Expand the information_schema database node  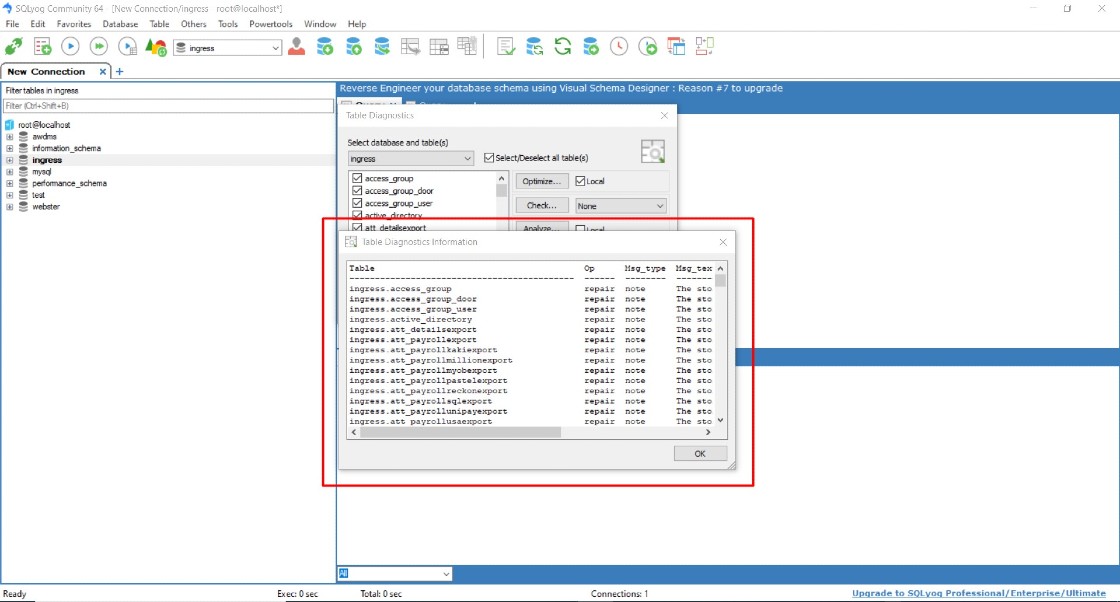(x=10, y=149)
